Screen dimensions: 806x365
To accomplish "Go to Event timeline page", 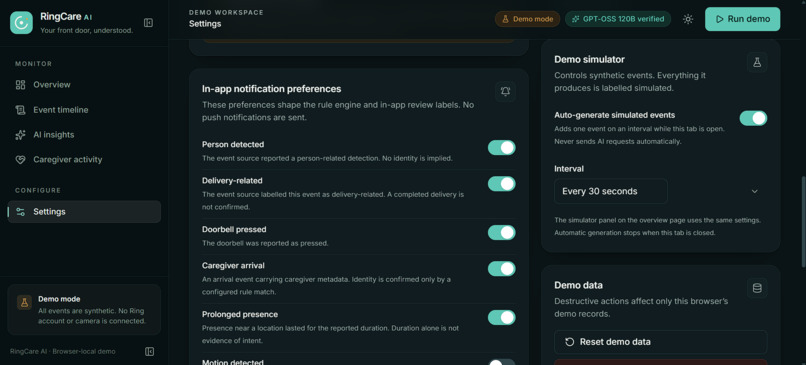I will 84,110.
